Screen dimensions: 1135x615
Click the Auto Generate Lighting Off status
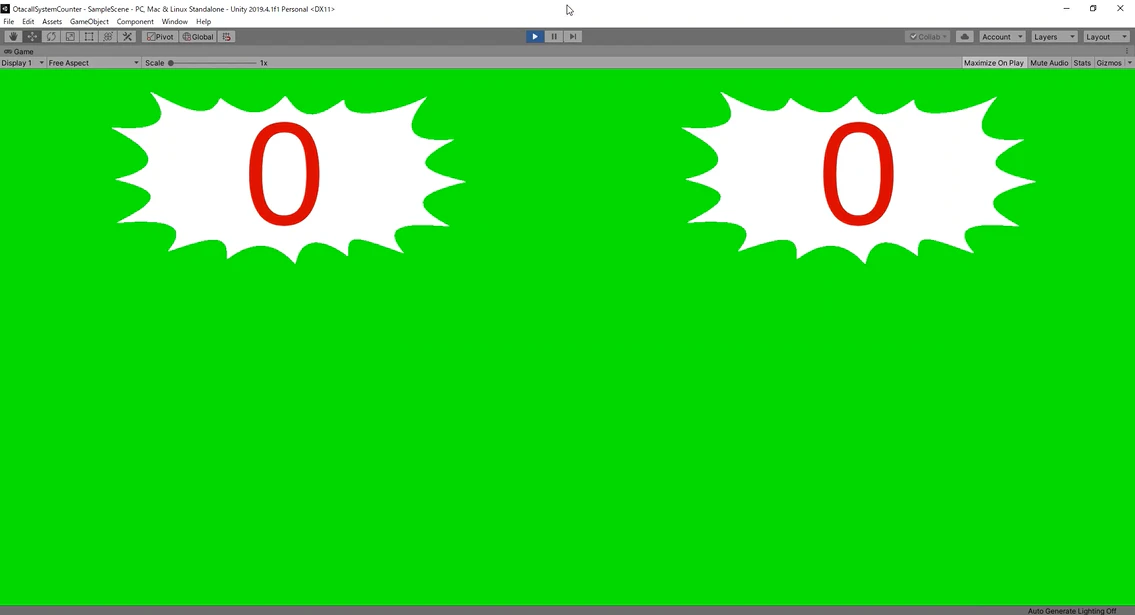coord(1072,611)
